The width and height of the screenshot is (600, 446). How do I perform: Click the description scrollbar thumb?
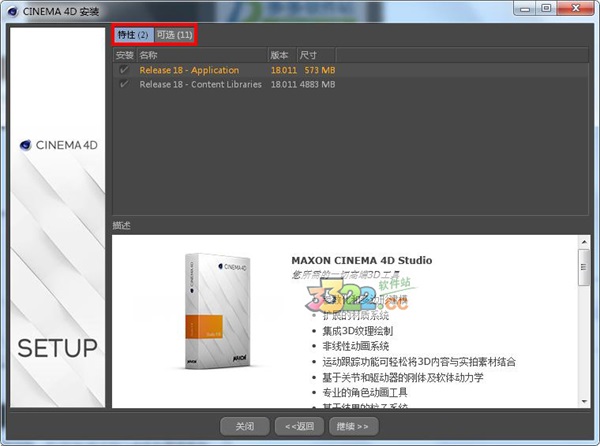584,267
